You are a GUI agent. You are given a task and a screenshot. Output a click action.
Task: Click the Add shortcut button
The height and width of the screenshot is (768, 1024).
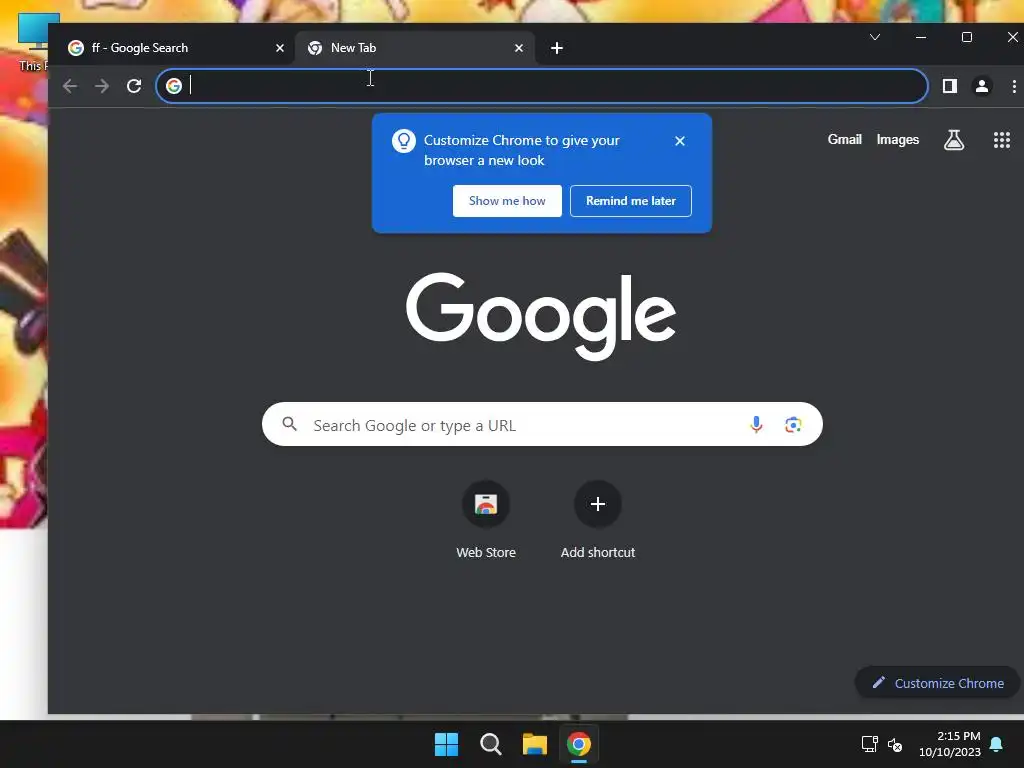point(598,520)
